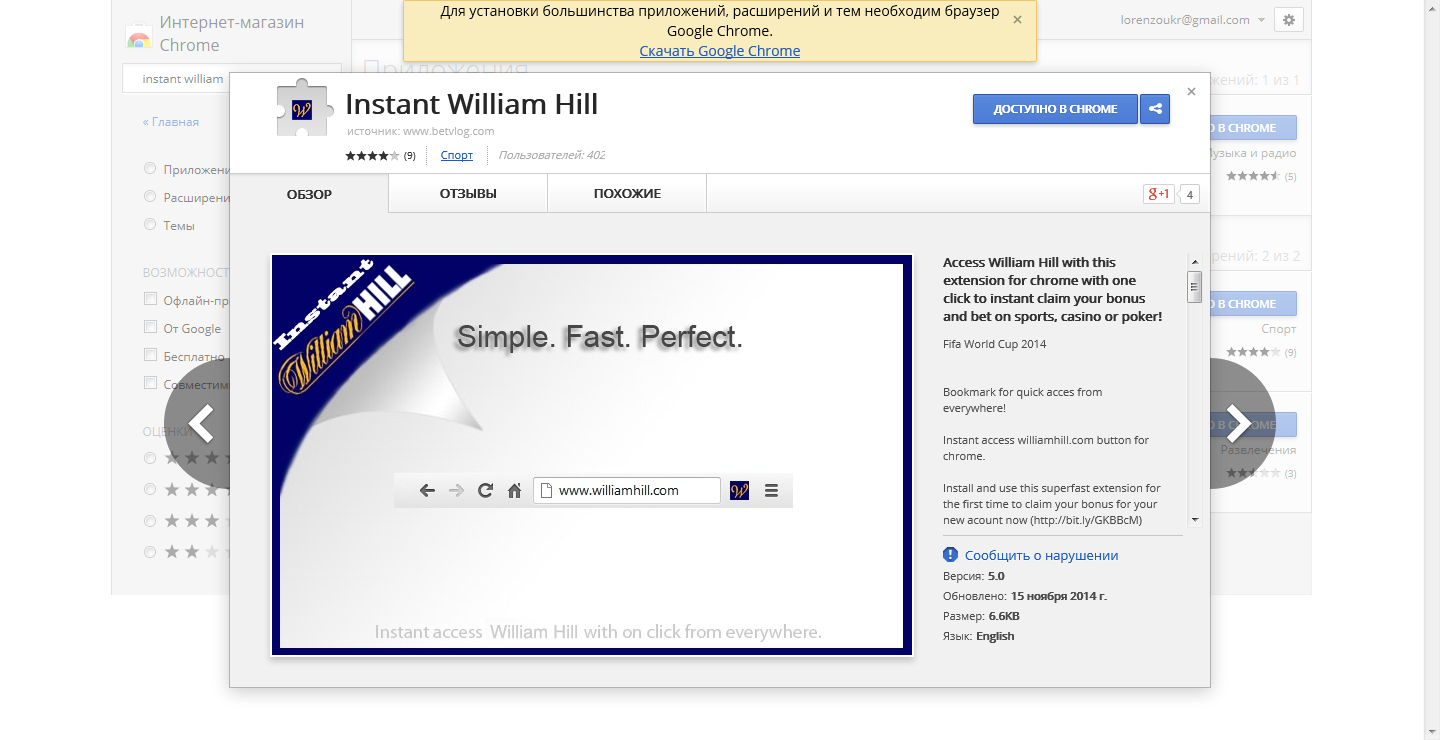Switch to the ОТЗЫВЫ tab
The image size is (1440, 740).
tap(468, 193)
